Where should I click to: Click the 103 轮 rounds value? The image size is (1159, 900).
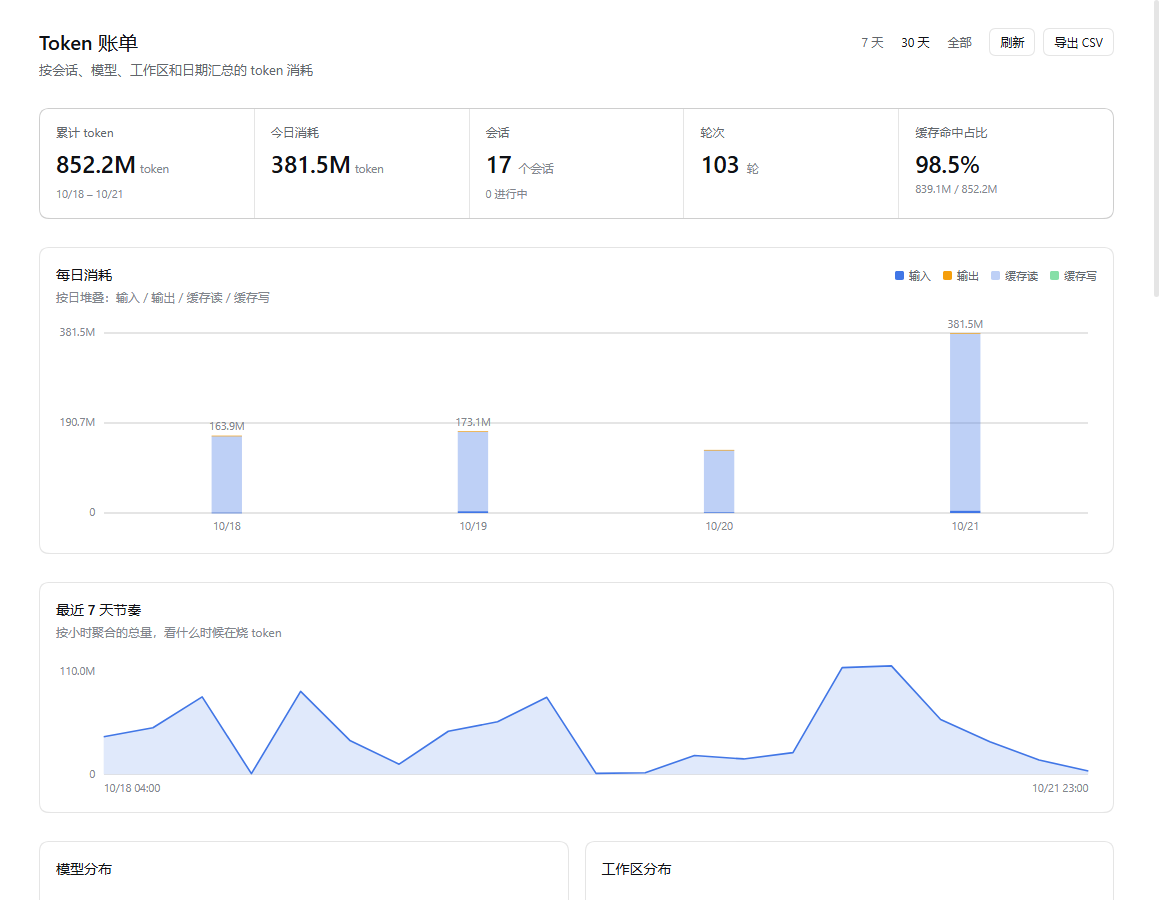(730, 166)
